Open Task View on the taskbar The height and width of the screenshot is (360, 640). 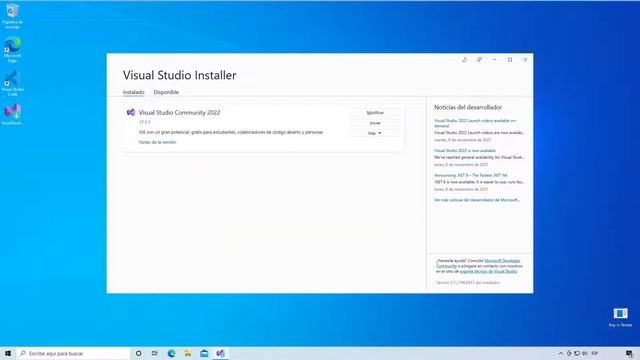tap(155, 353)
